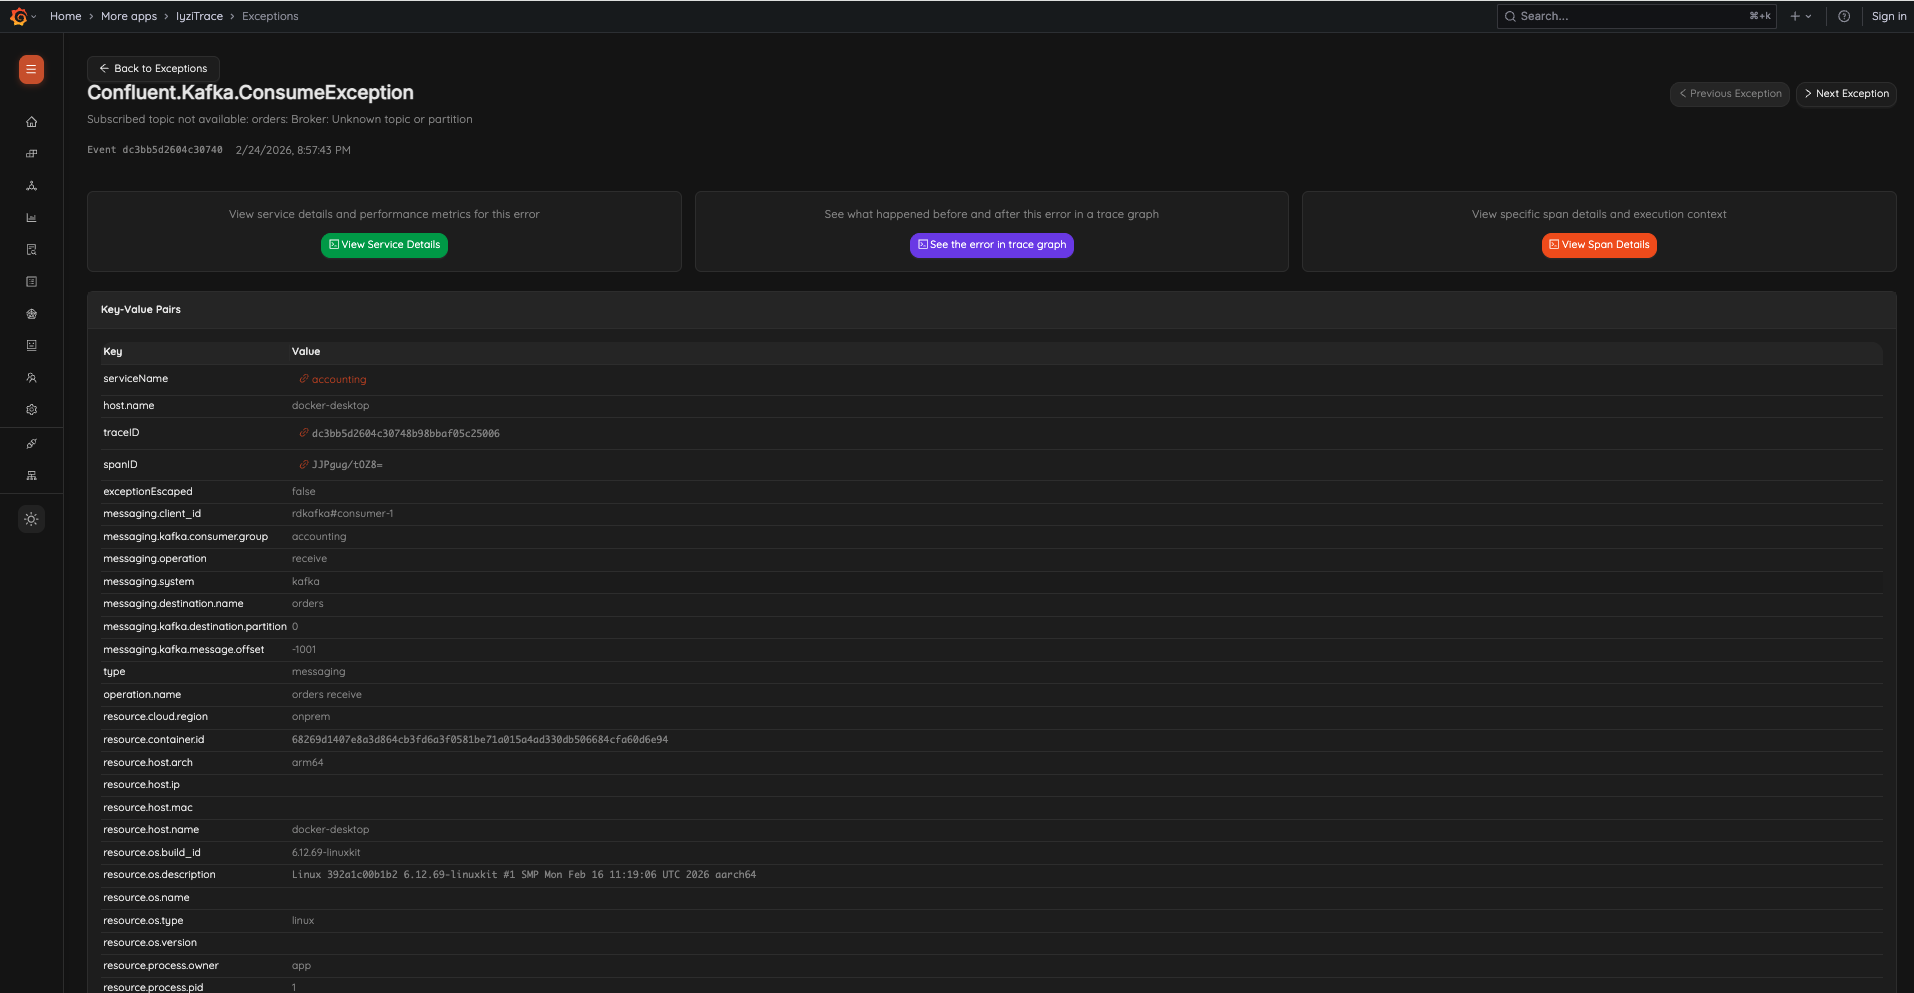Select the Confluent.Kafka.ConsumeException heading
The image size is (1914, 993).
coord(250,93)
